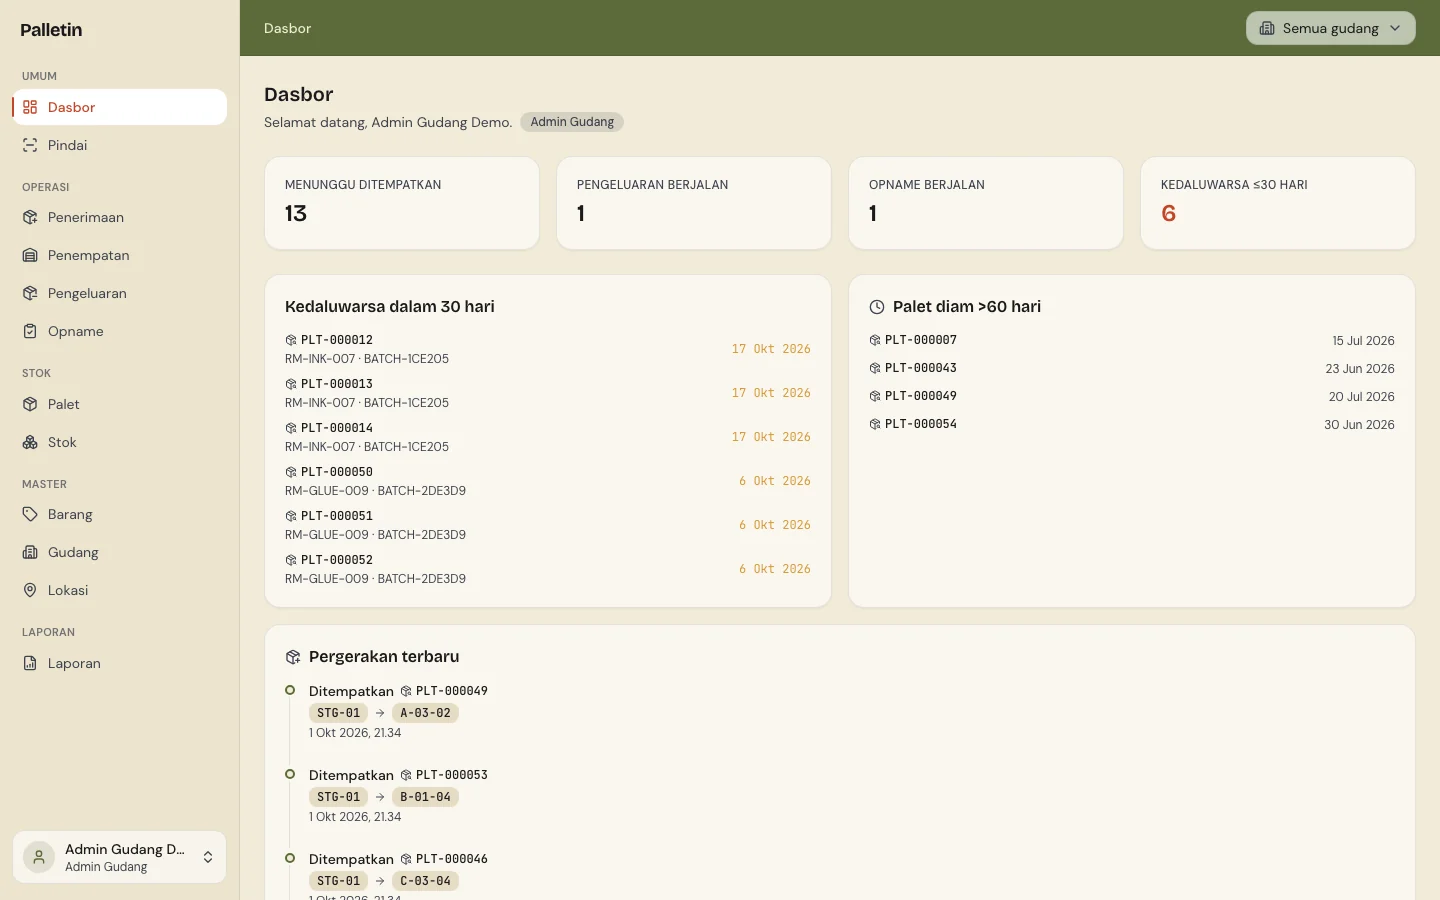Click the Pengeluaran Berjalan summary card
The height and width of the screenshot is (900, 1440).
pos(694,203)
